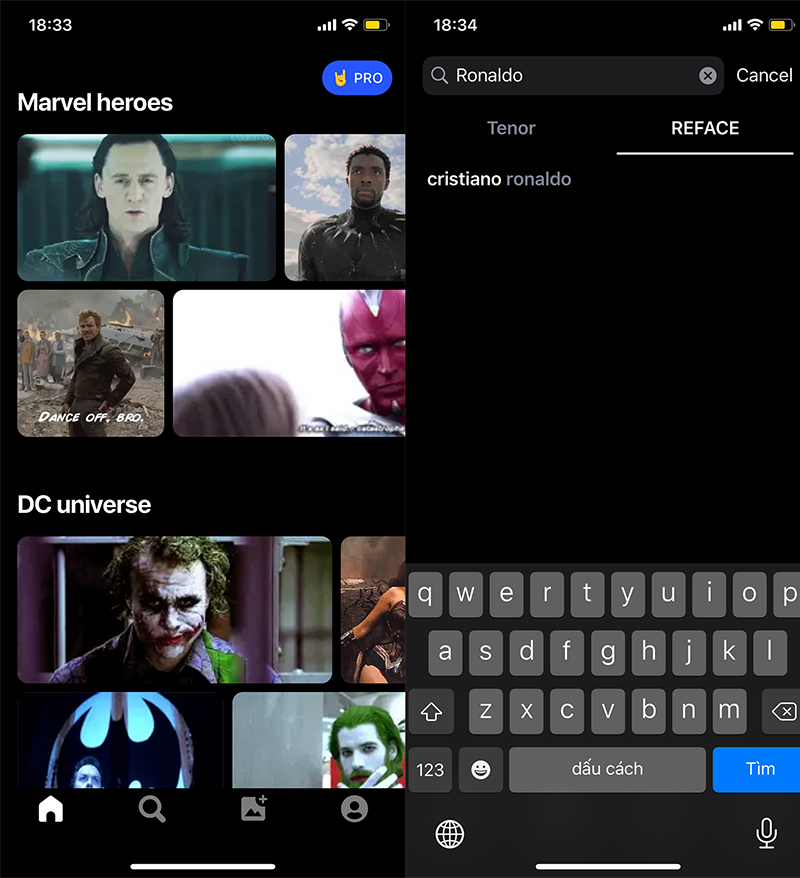Tap the e key

[x=507, y=594]
